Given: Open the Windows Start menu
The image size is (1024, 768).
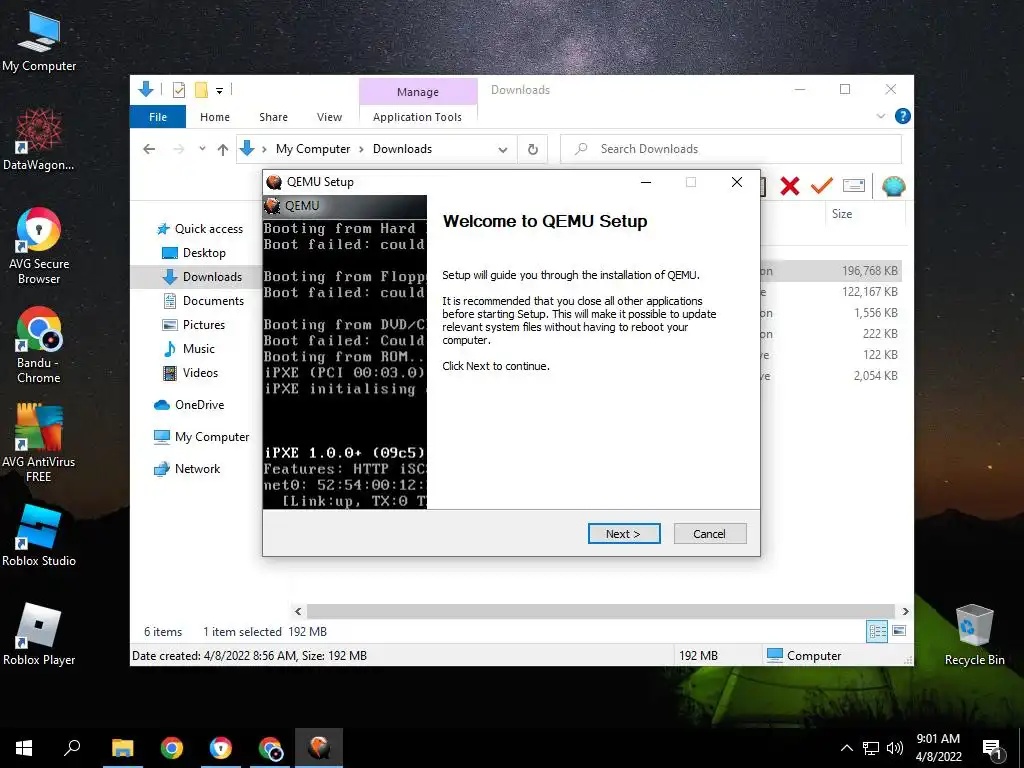Looking at the screenshot, I should click(24, 748).
